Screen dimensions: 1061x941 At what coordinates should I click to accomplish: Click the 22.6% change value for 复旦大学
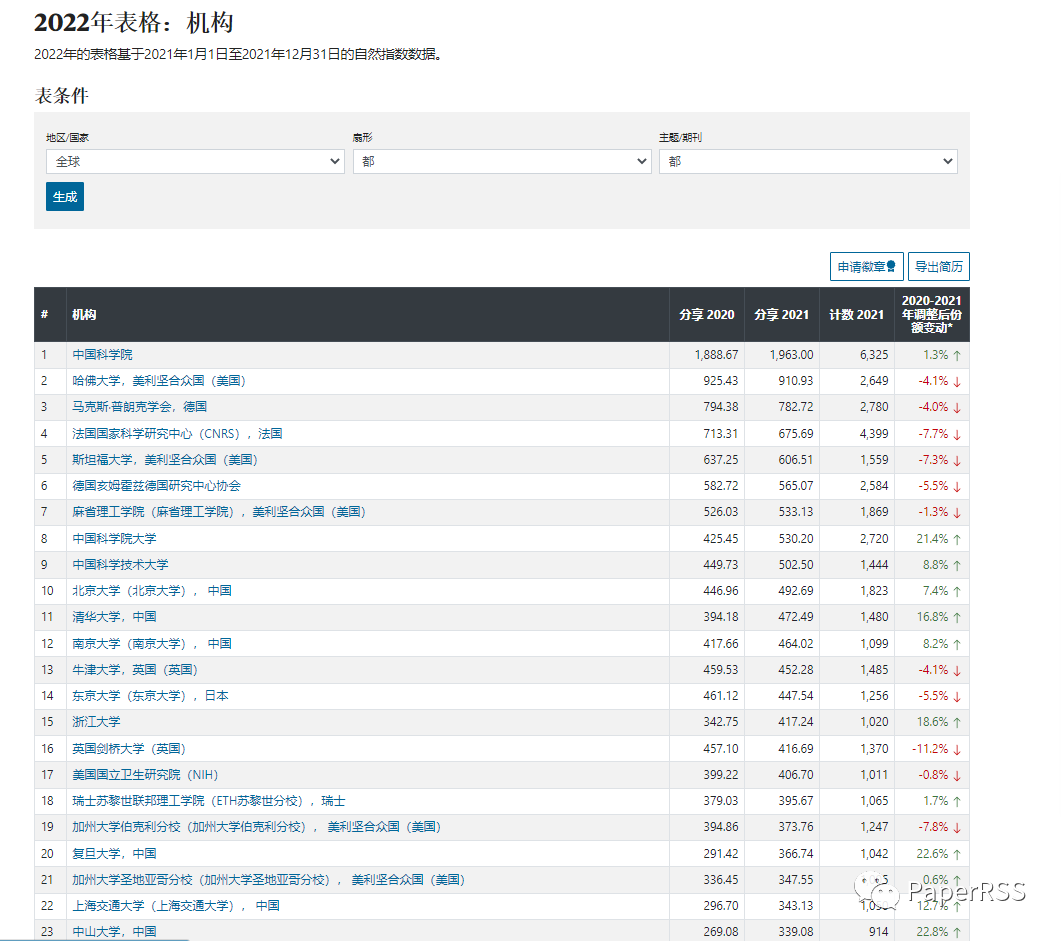pos(932,854)
